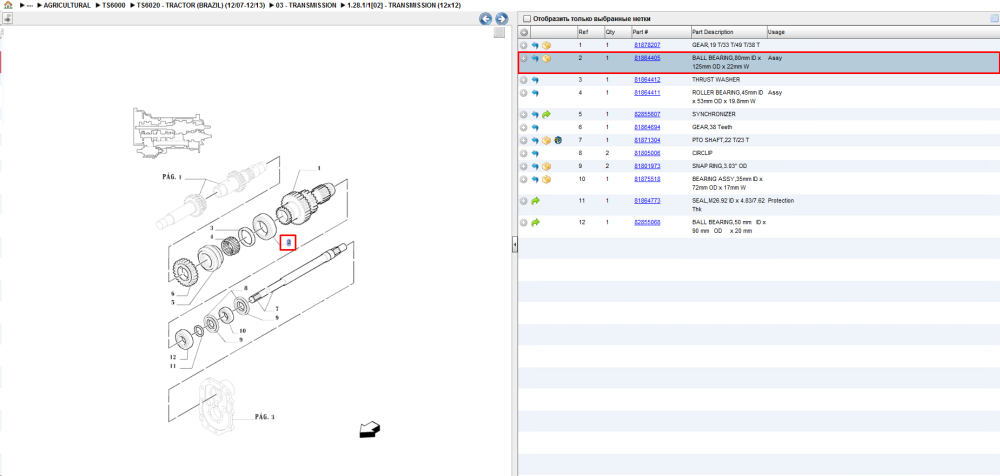Image resolution: width=1000 pixels, height=476 pixels.
Task: Select callout 12 on the diagram
Action: [172, 357]
